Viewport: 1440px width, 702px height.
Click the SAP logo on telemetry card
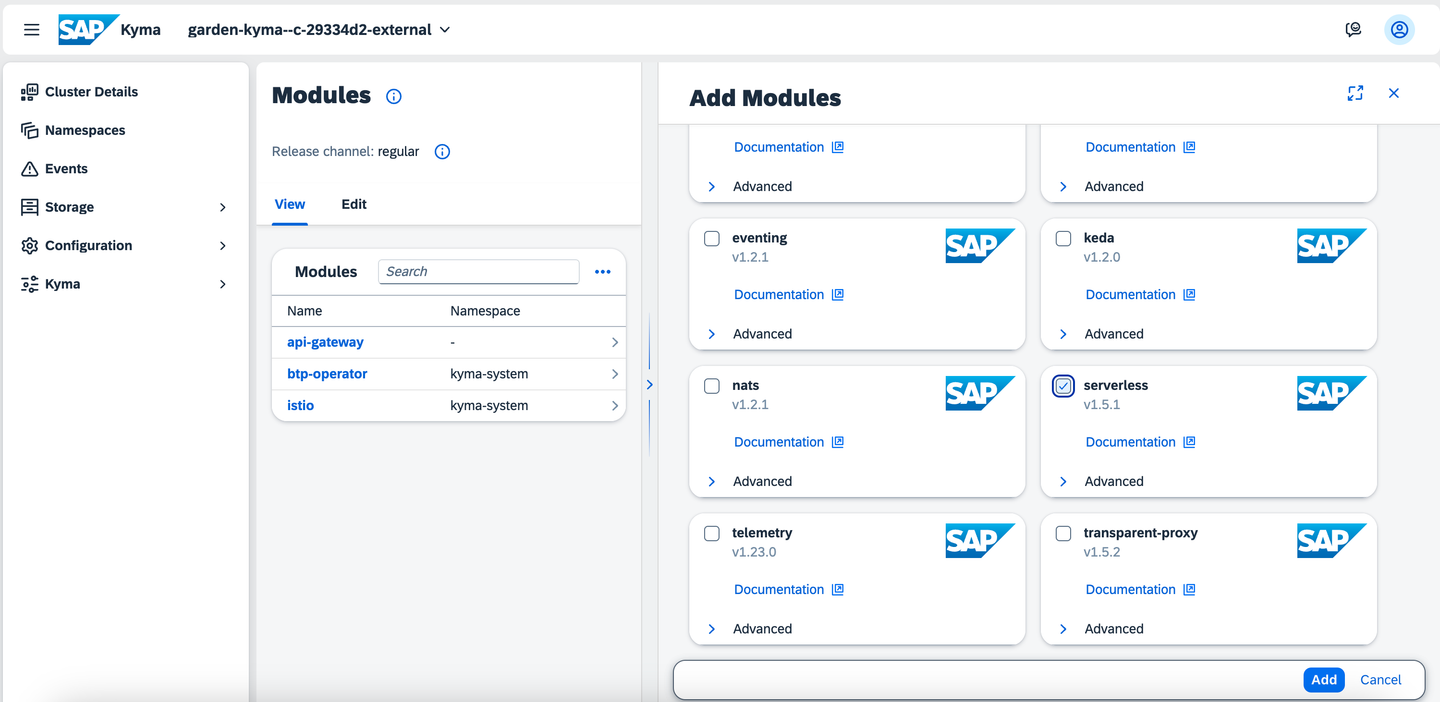click(x=980, y=541)
